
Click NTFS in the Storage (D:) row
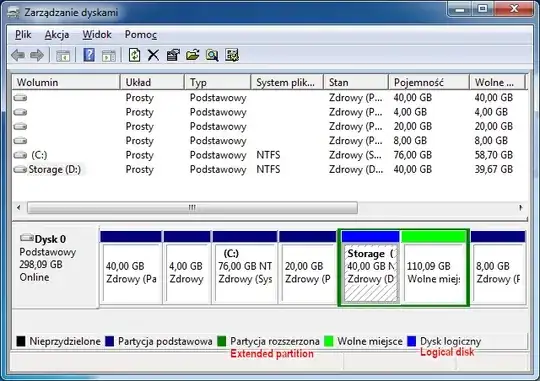268,169
